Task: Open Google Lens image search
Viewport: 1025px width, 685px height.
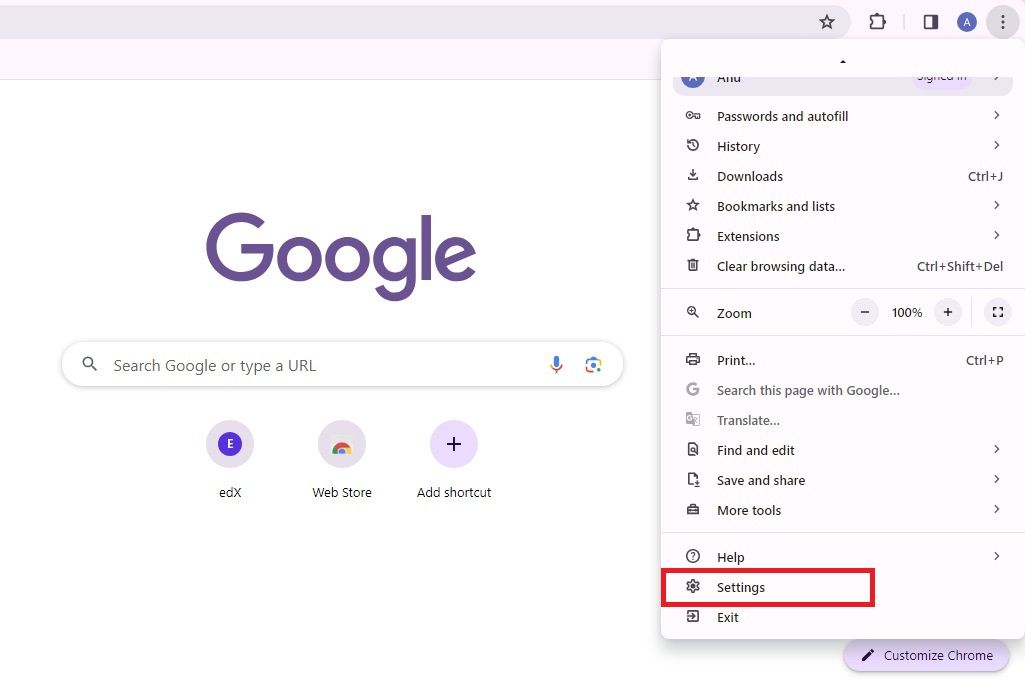Action: (594, 365)
